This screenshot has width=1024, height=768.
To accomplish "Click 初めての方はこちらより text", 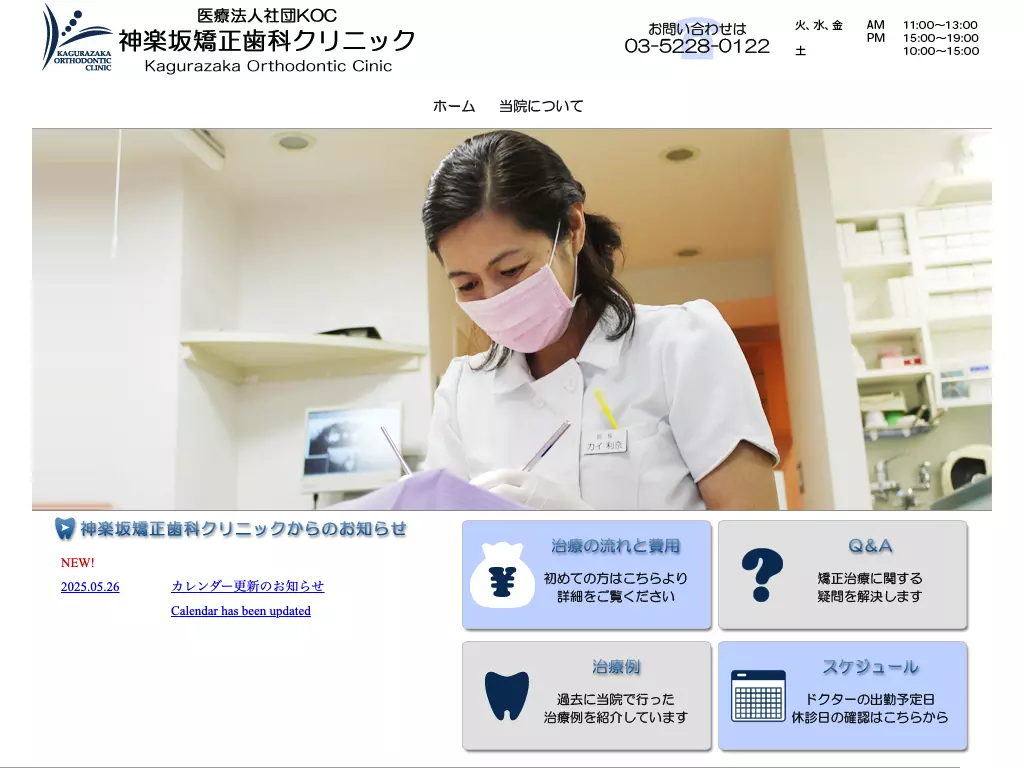I will click(615, 578).
